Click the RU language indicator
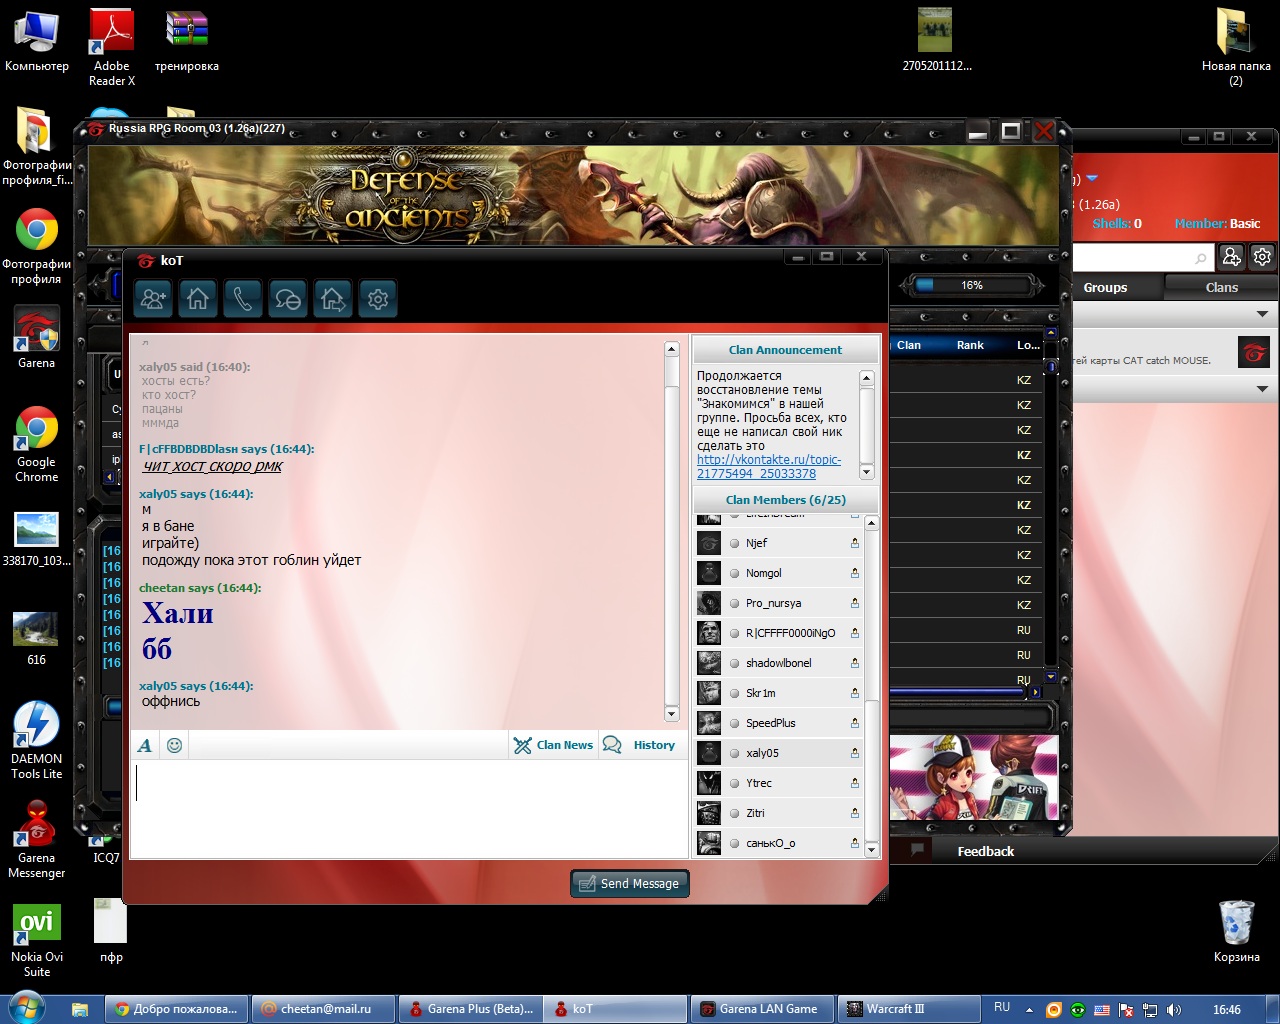 1002,1007
